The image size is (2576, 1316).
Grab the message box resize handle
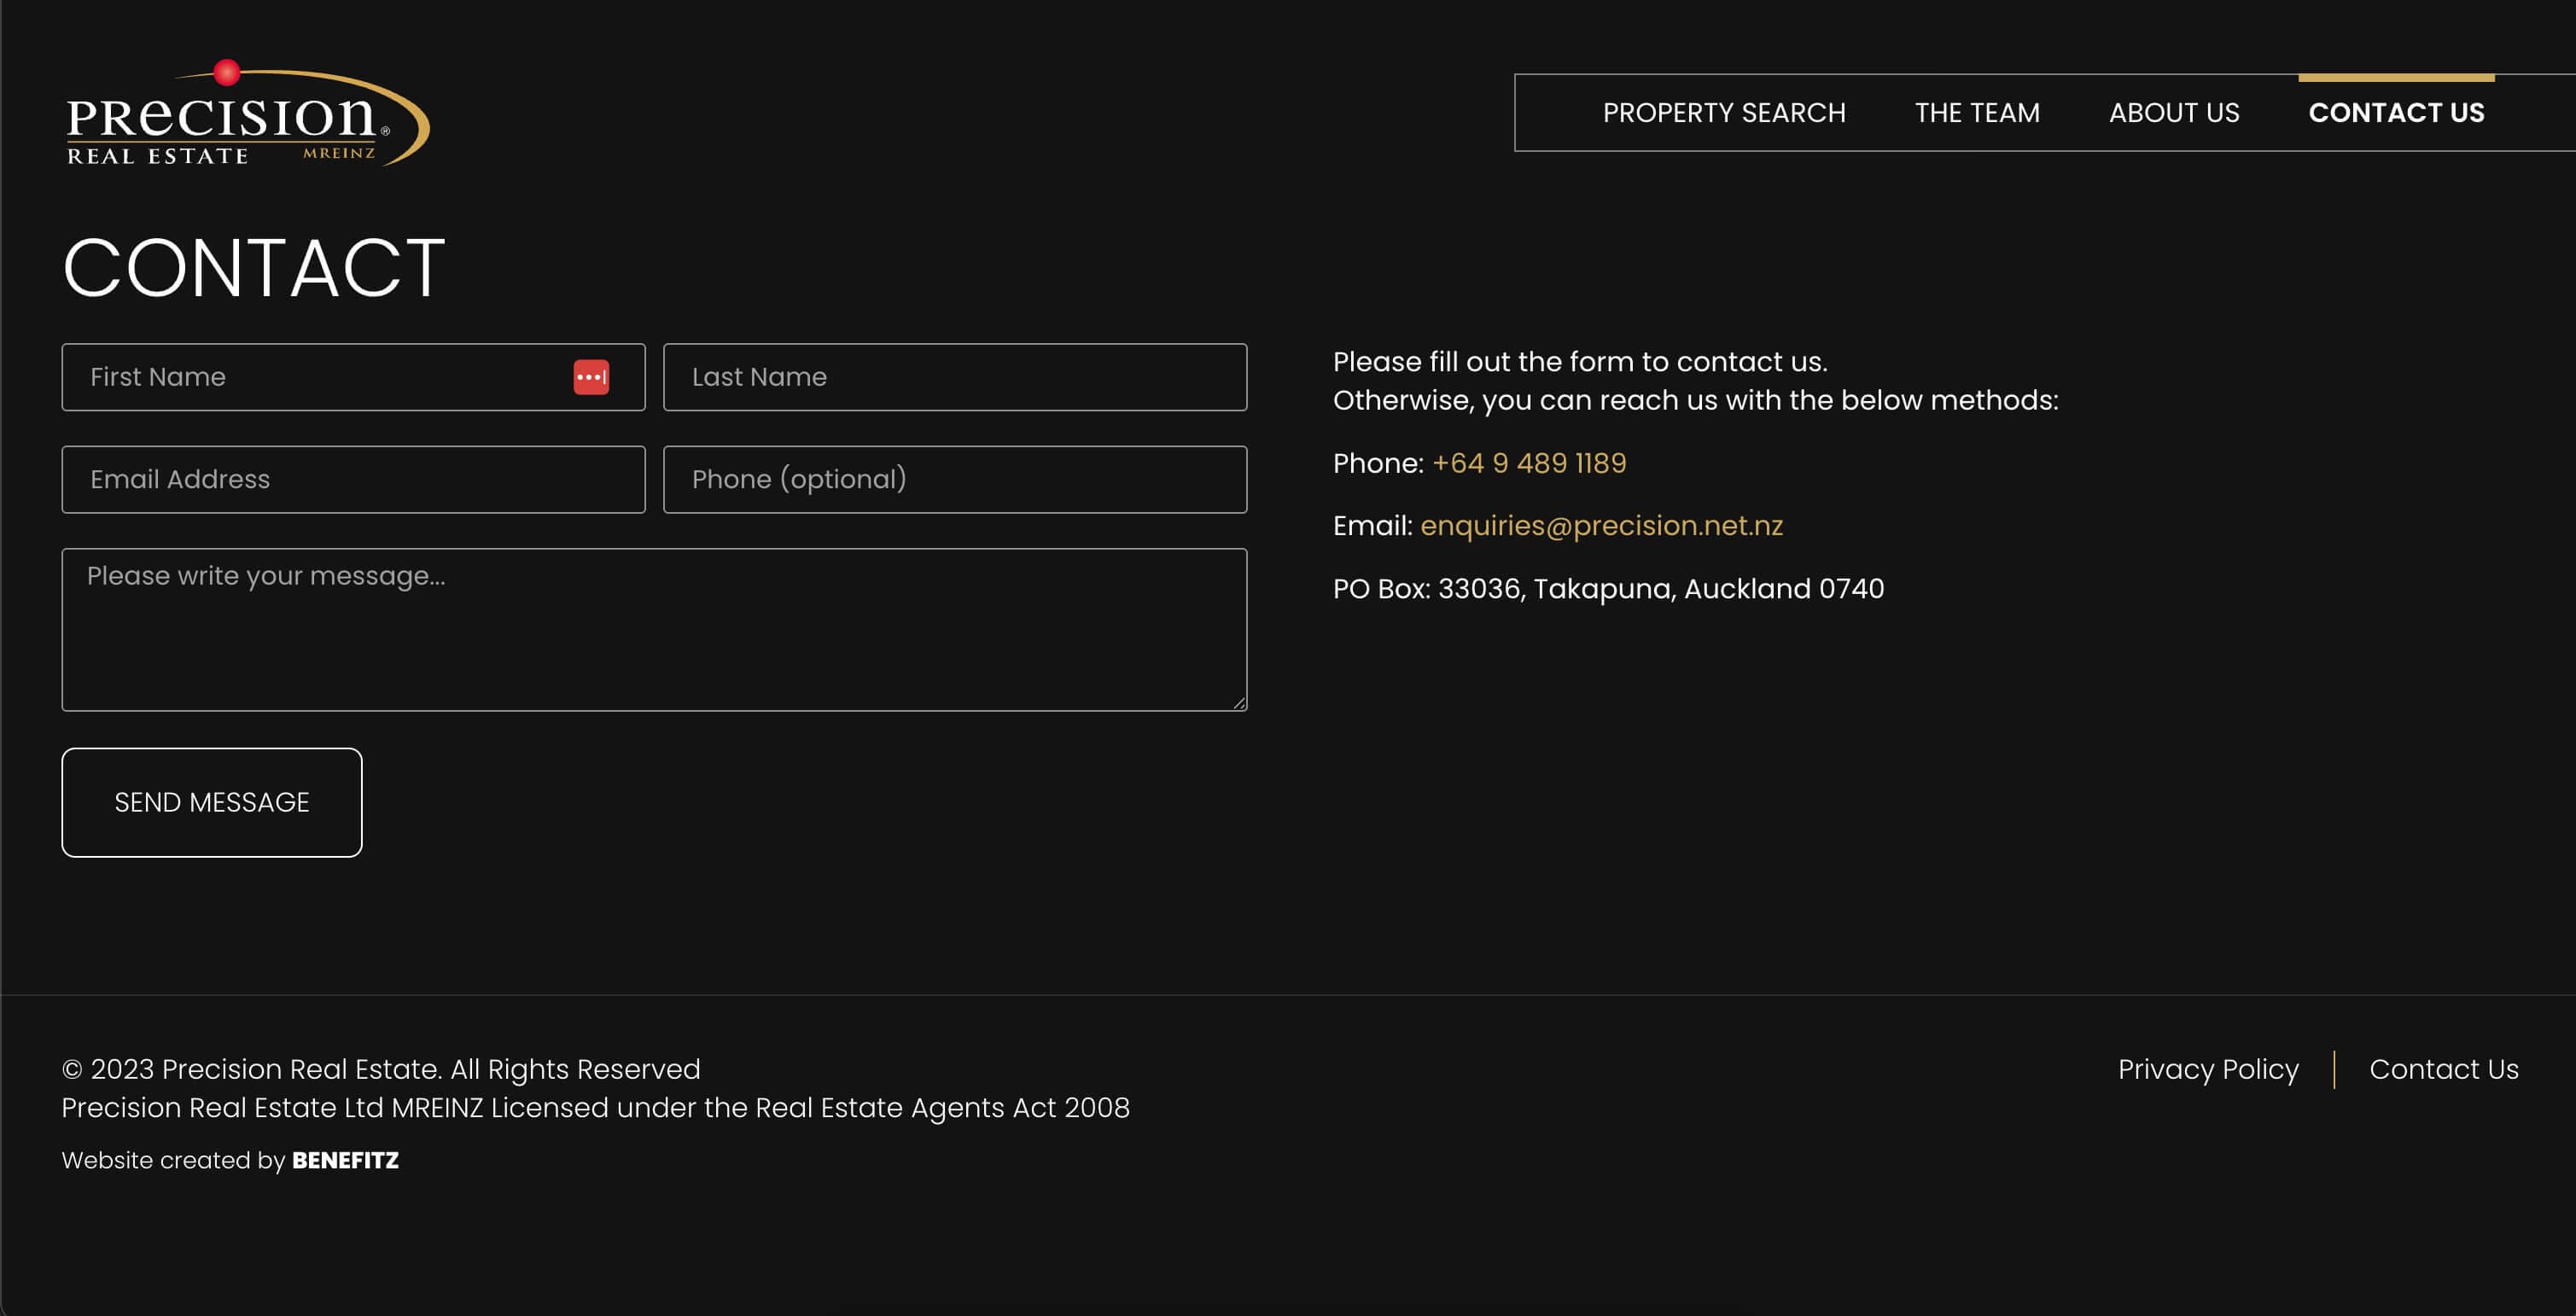click(x=1239, y=703)
